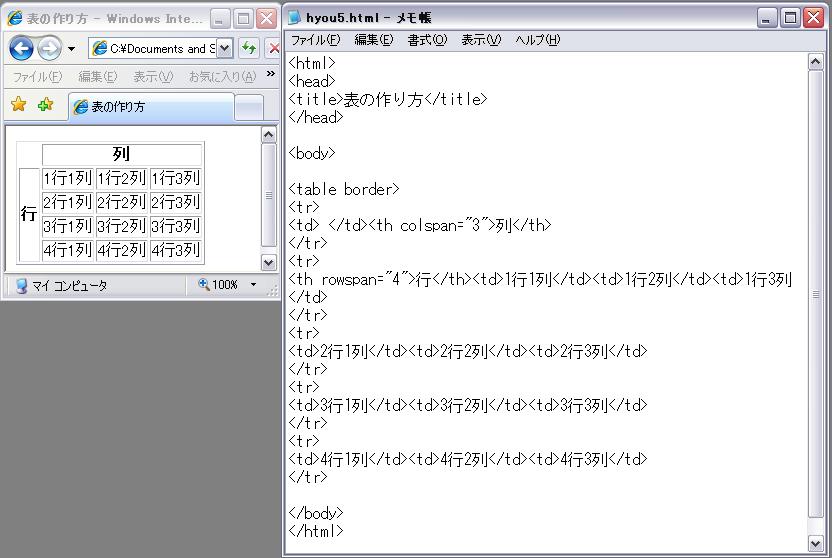Screen dimensions: 832x558
Task: Minimize the Notepad window
Action: [x=766, y=18]
